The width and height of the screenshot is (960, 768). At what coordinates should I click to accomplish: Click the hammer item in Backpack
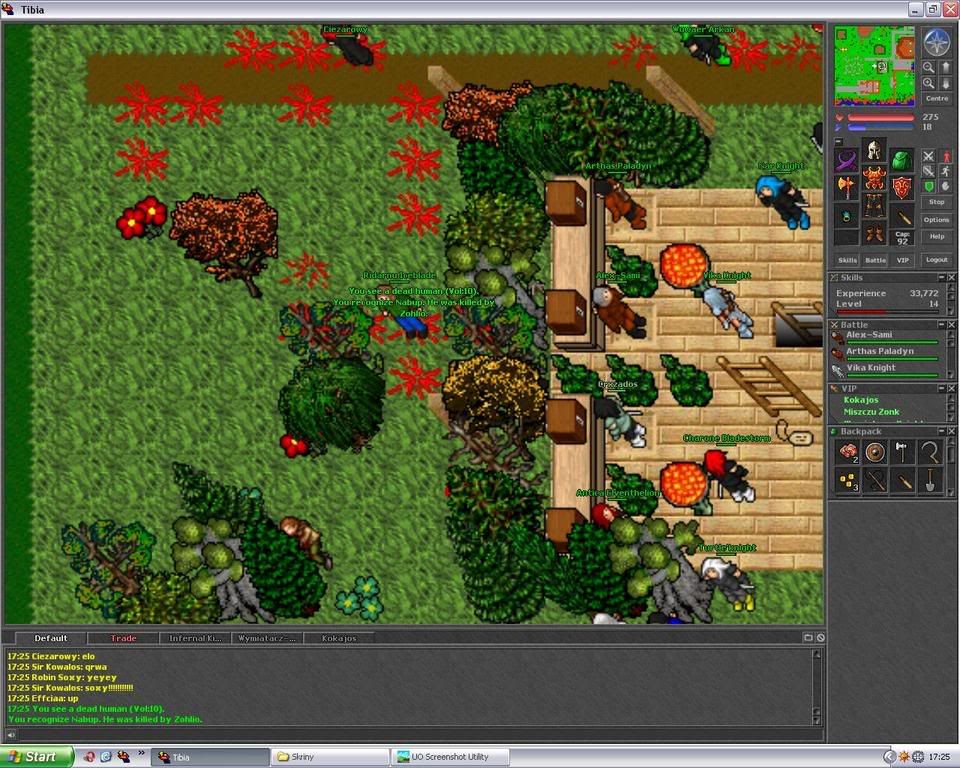pyautogui.click(x=902, y=453)
